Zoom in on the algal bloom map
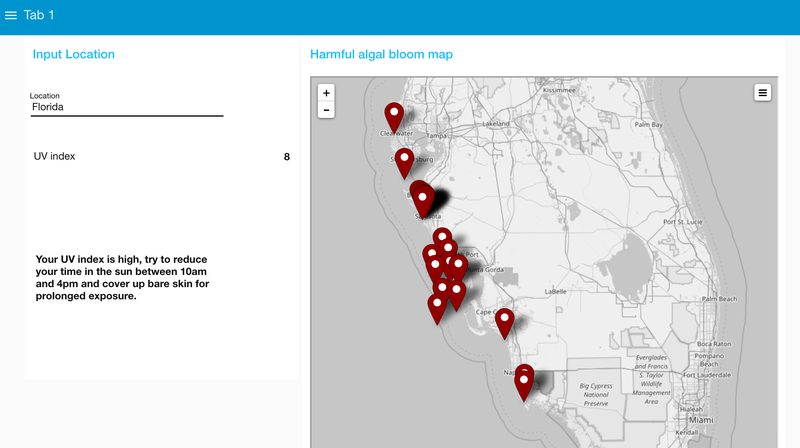The image size is (800, 448). pos(326,92)
